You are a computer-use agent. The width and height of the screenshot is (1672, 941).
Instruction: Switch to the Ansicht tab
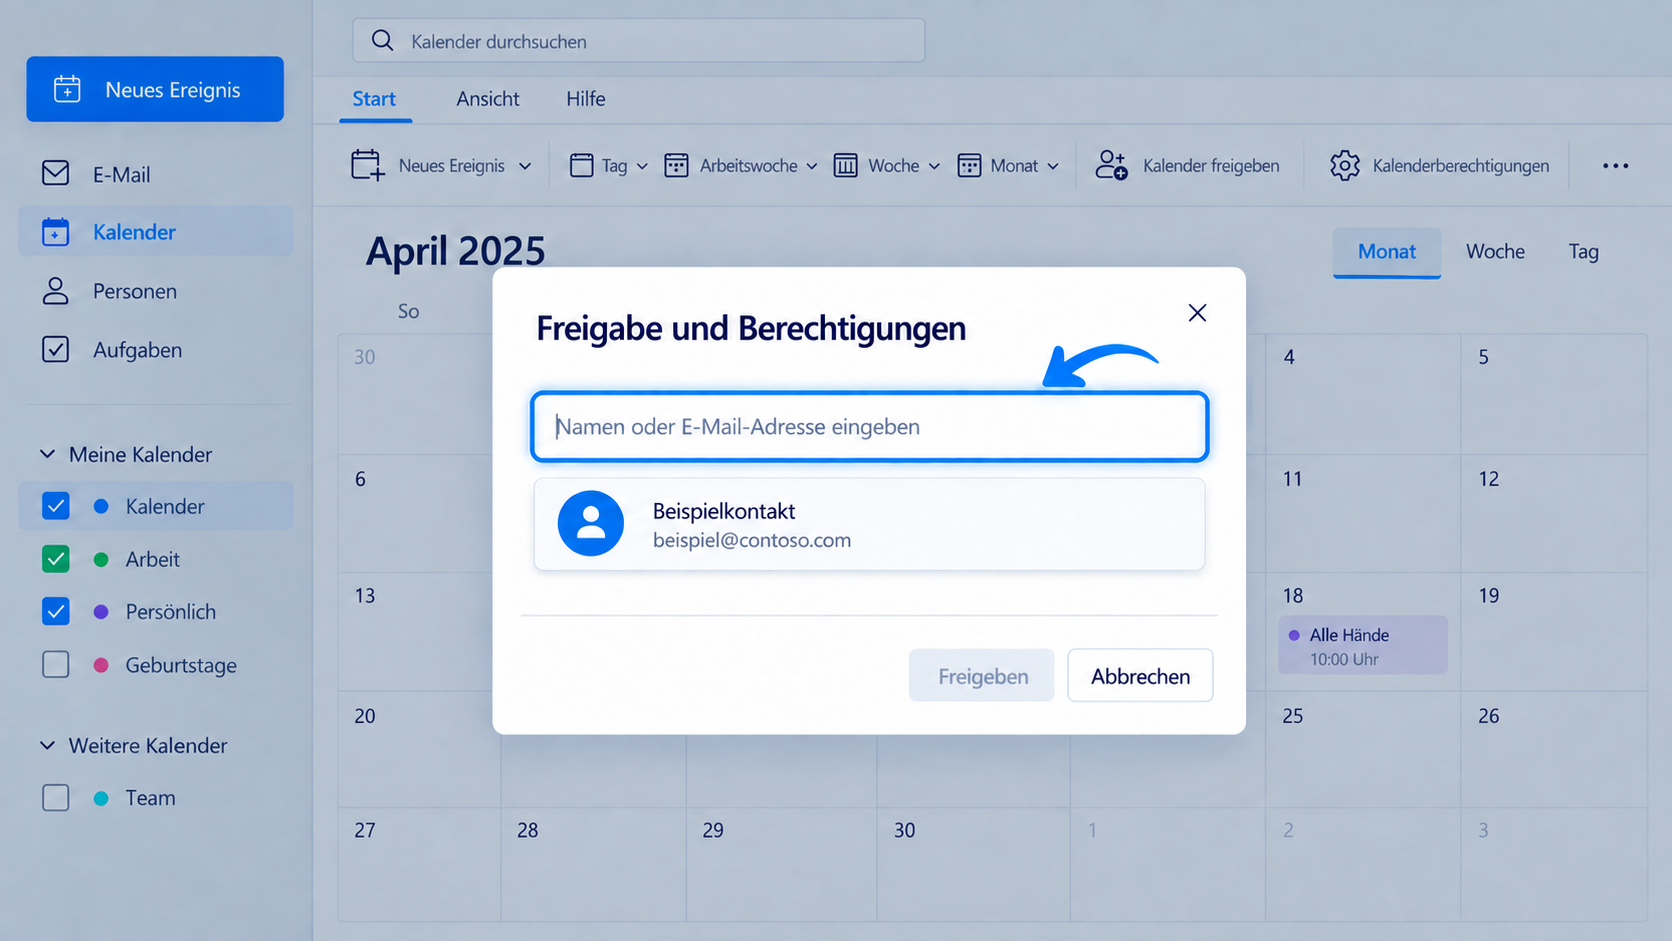point(488,99)
